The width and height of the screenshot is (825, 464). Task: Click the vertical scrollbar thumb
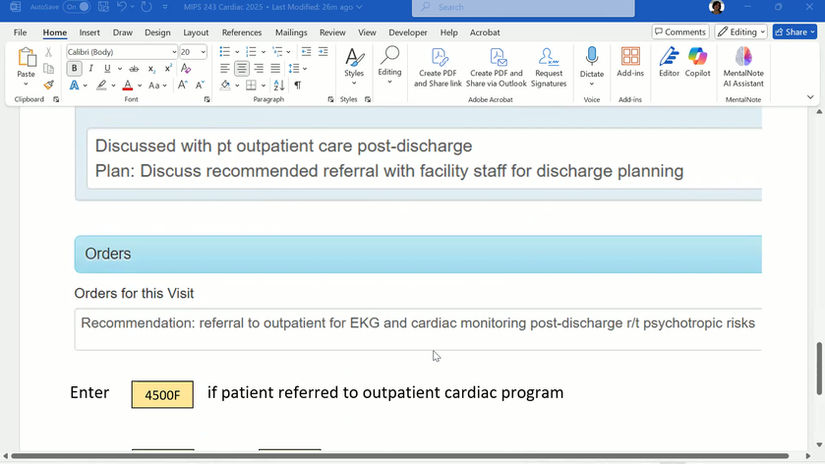click(x=819, y=368)
